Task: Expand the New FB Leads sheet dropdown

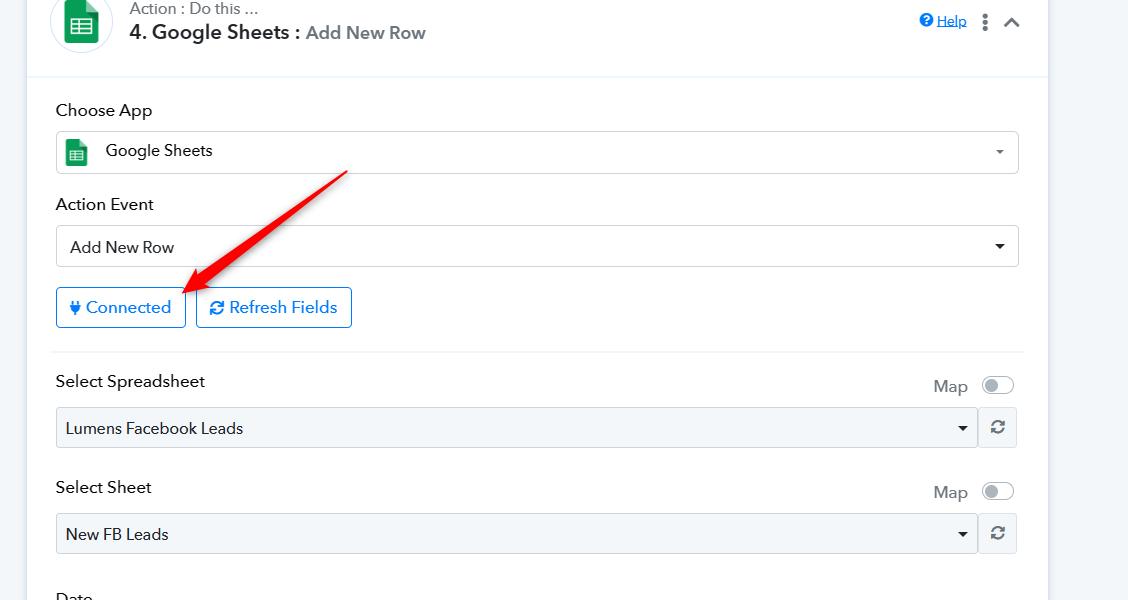Action: (x=517, y=533)
